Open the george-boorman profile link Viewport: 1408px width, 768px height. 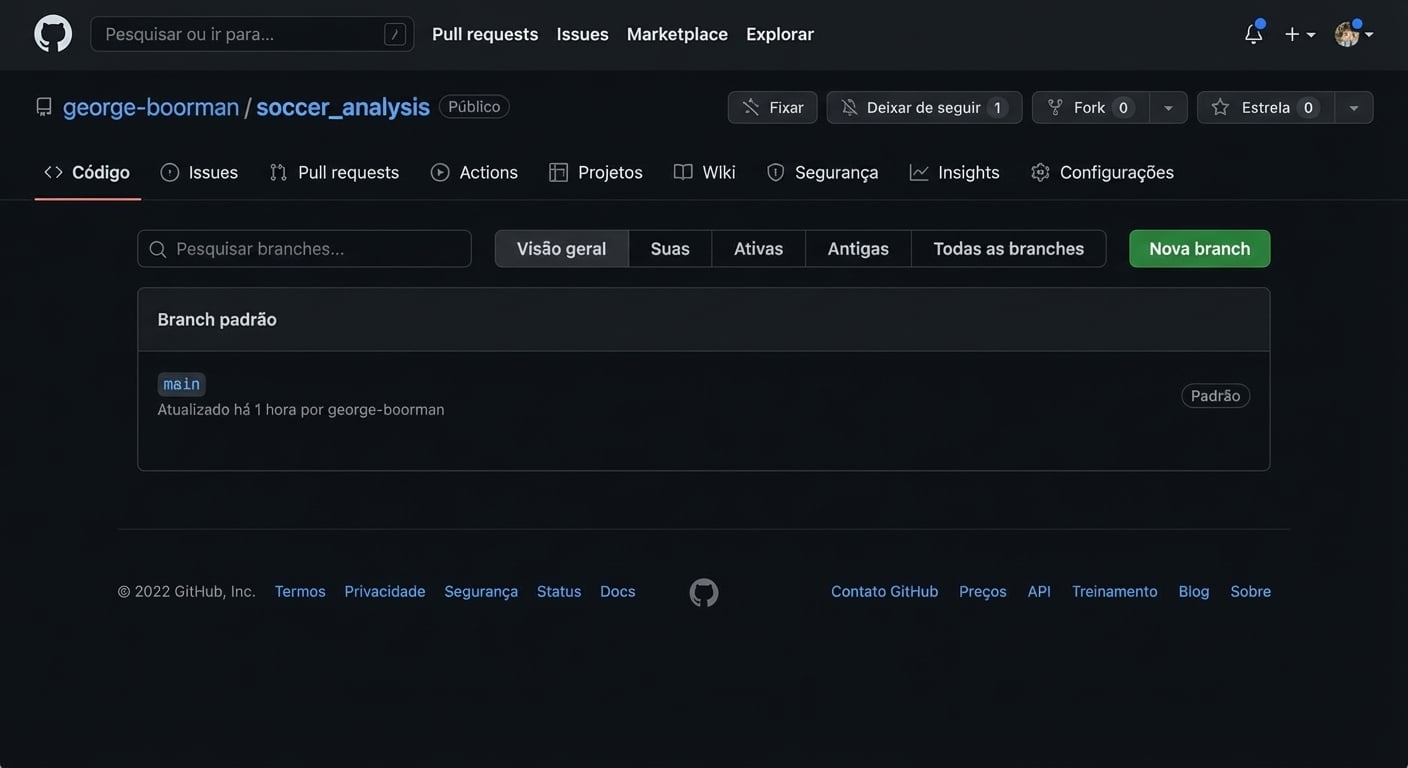tap(151, 107)
